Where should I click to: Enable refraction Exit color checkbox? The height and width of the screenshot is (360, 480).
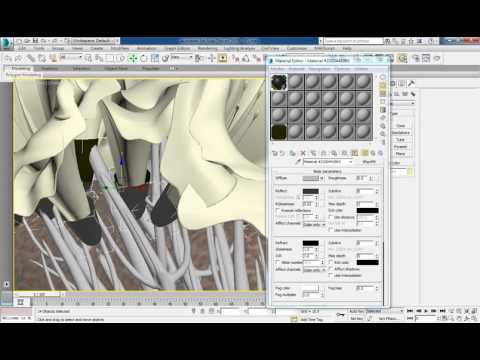coord(331,262)
